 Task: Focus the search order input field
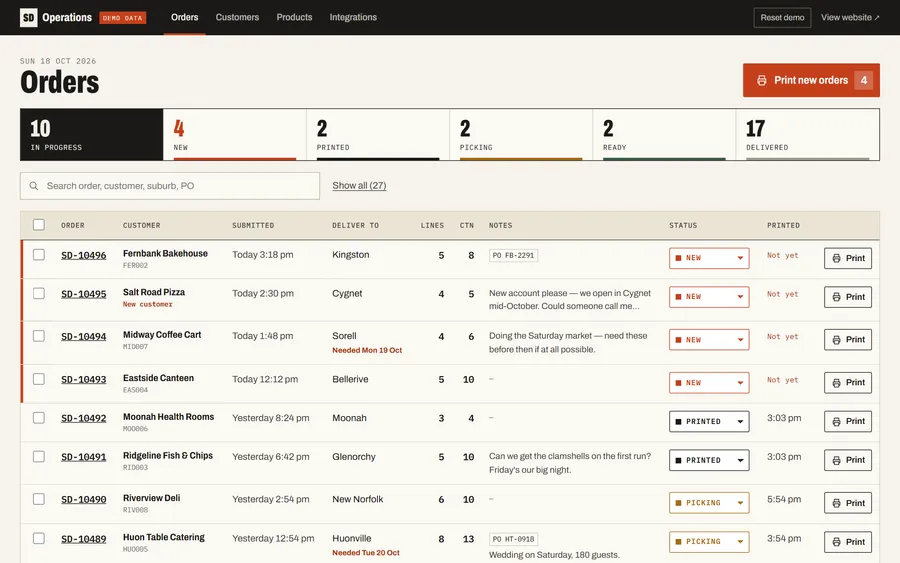(x=170, y=186)
